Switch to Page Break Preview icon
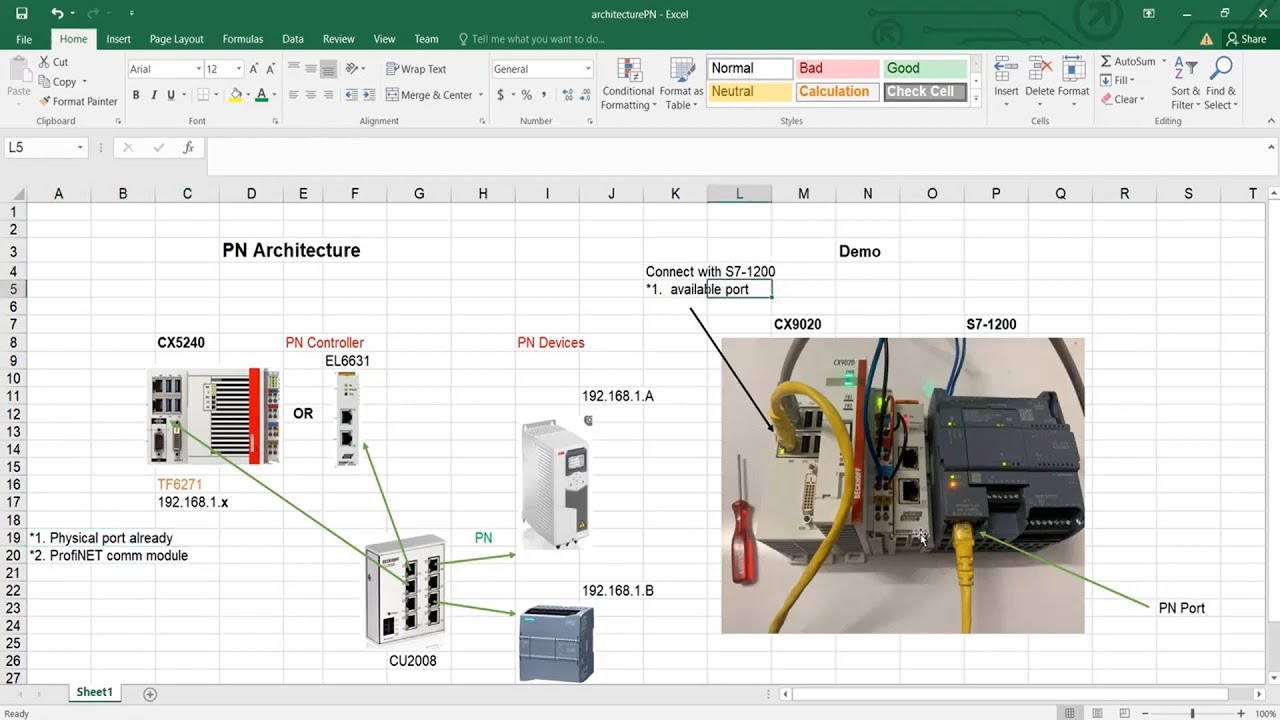The height and width of the screenshot is (720, 1280). coord(1123,713)
